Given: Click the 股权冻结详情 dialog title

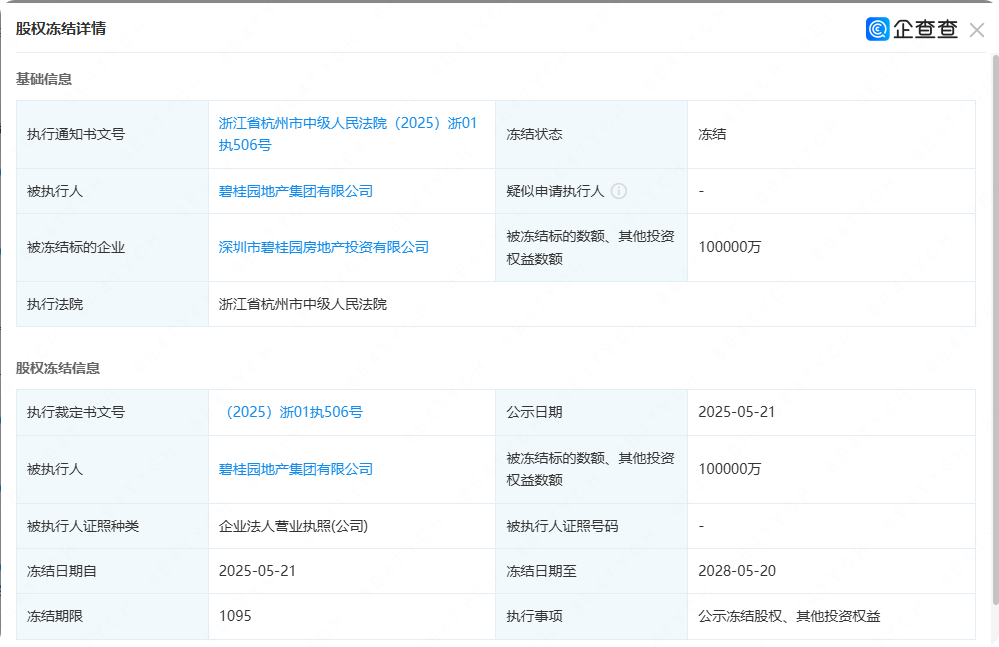Looking at the screenshot, I should coord(61,29).
